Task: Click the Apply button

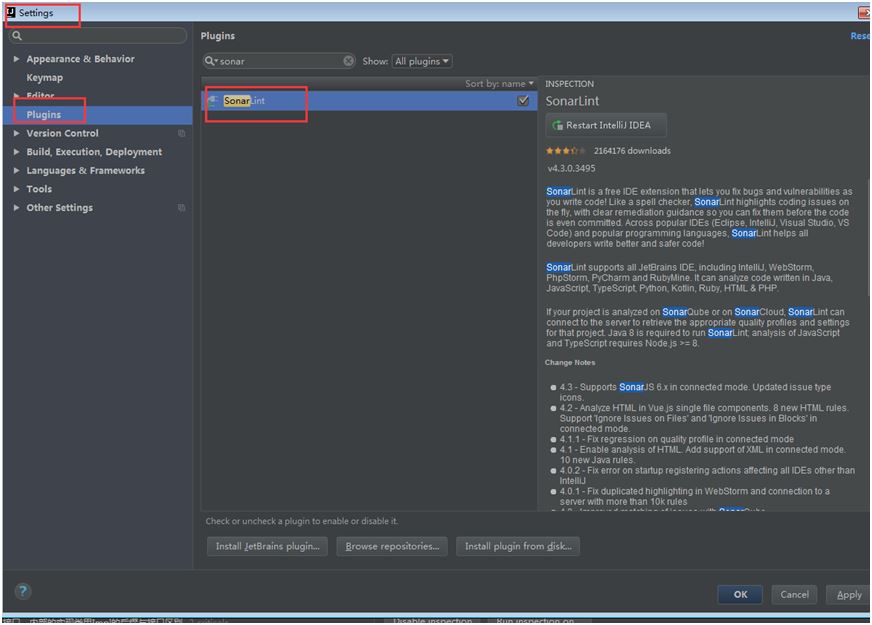Action: coord(849,594)
